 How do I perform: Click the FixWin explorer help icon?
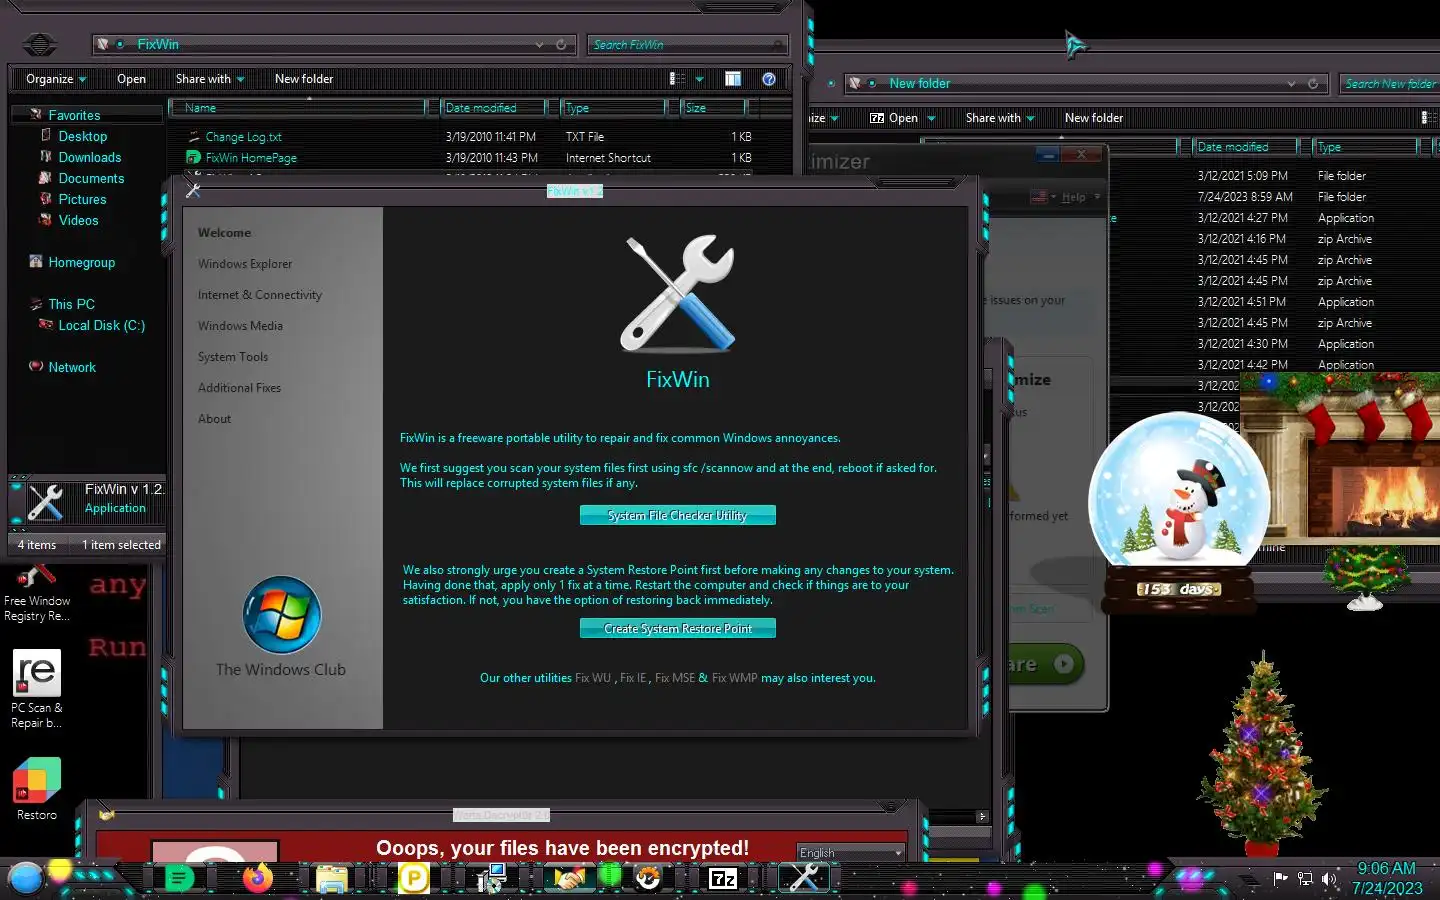point(769,79)
